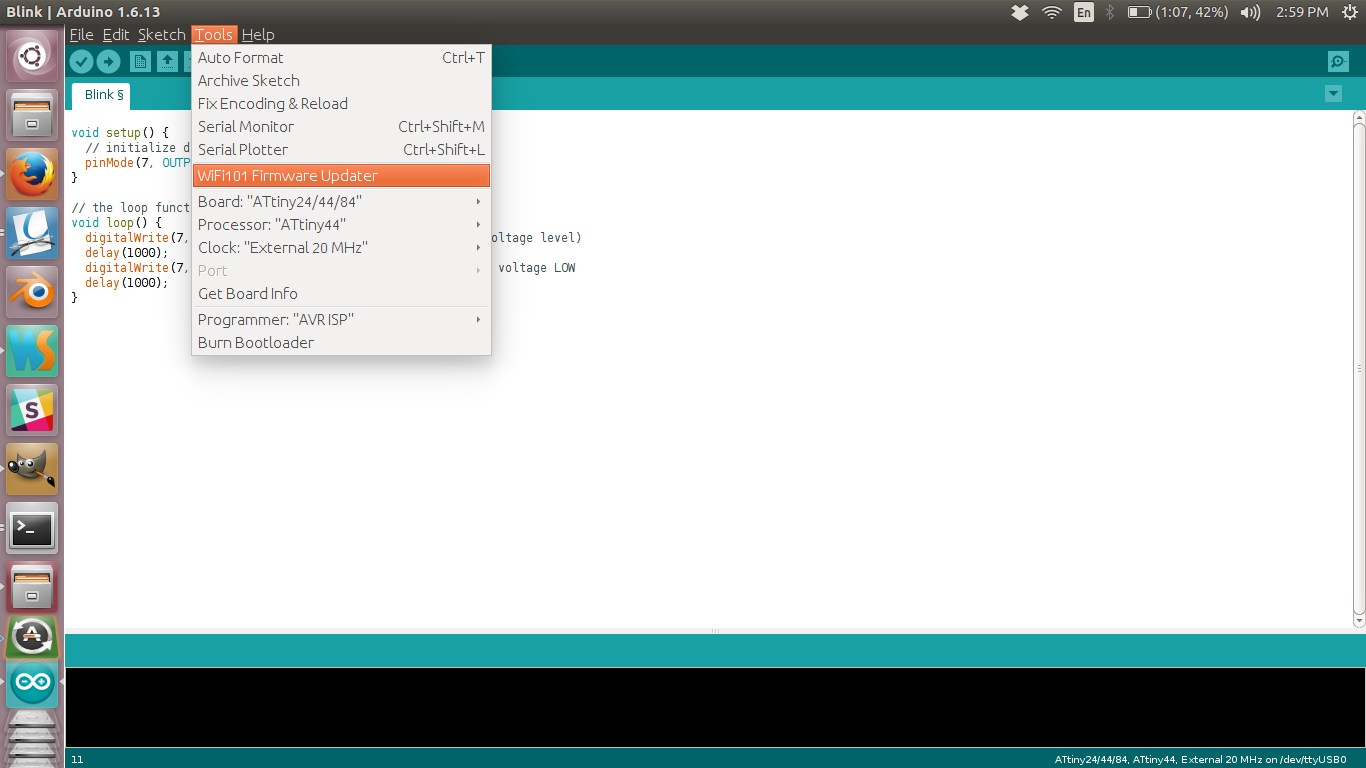
Task: Launch Firefox from the dock
Action: pos(33,174)
